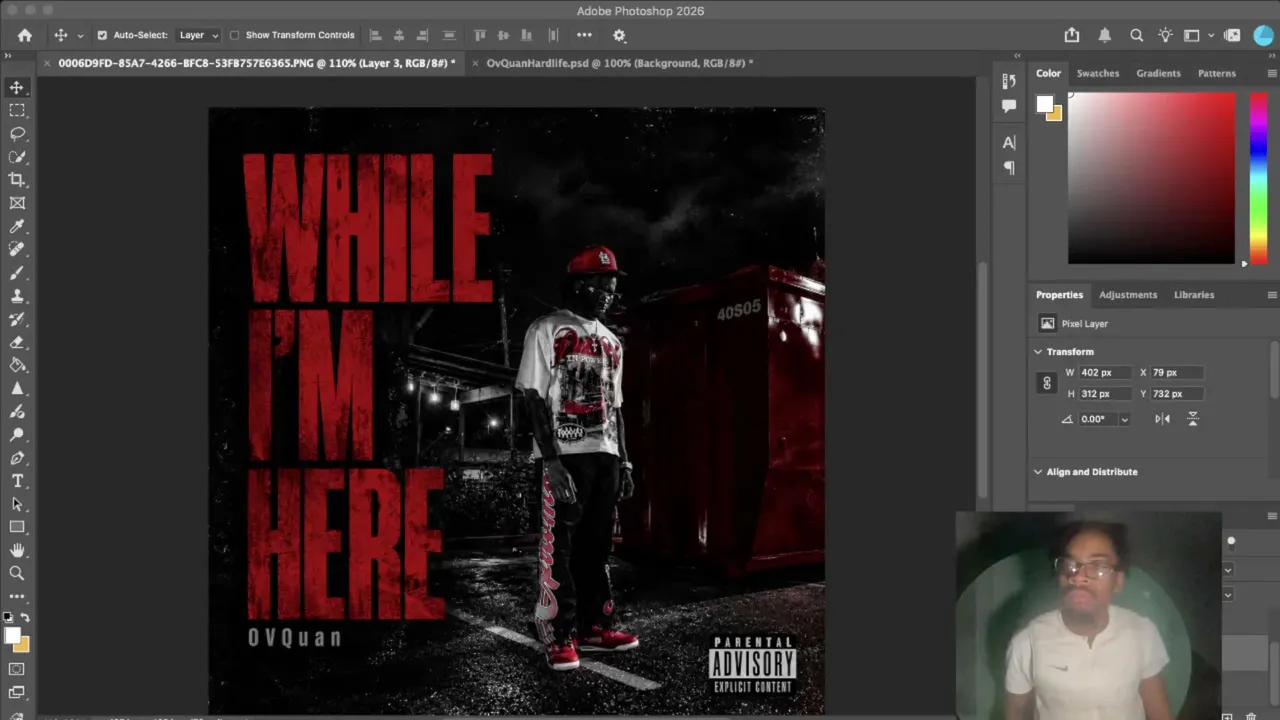This screenshot has height=720, width=1280.
Task: Select the Pen tool
Action: 17,458
